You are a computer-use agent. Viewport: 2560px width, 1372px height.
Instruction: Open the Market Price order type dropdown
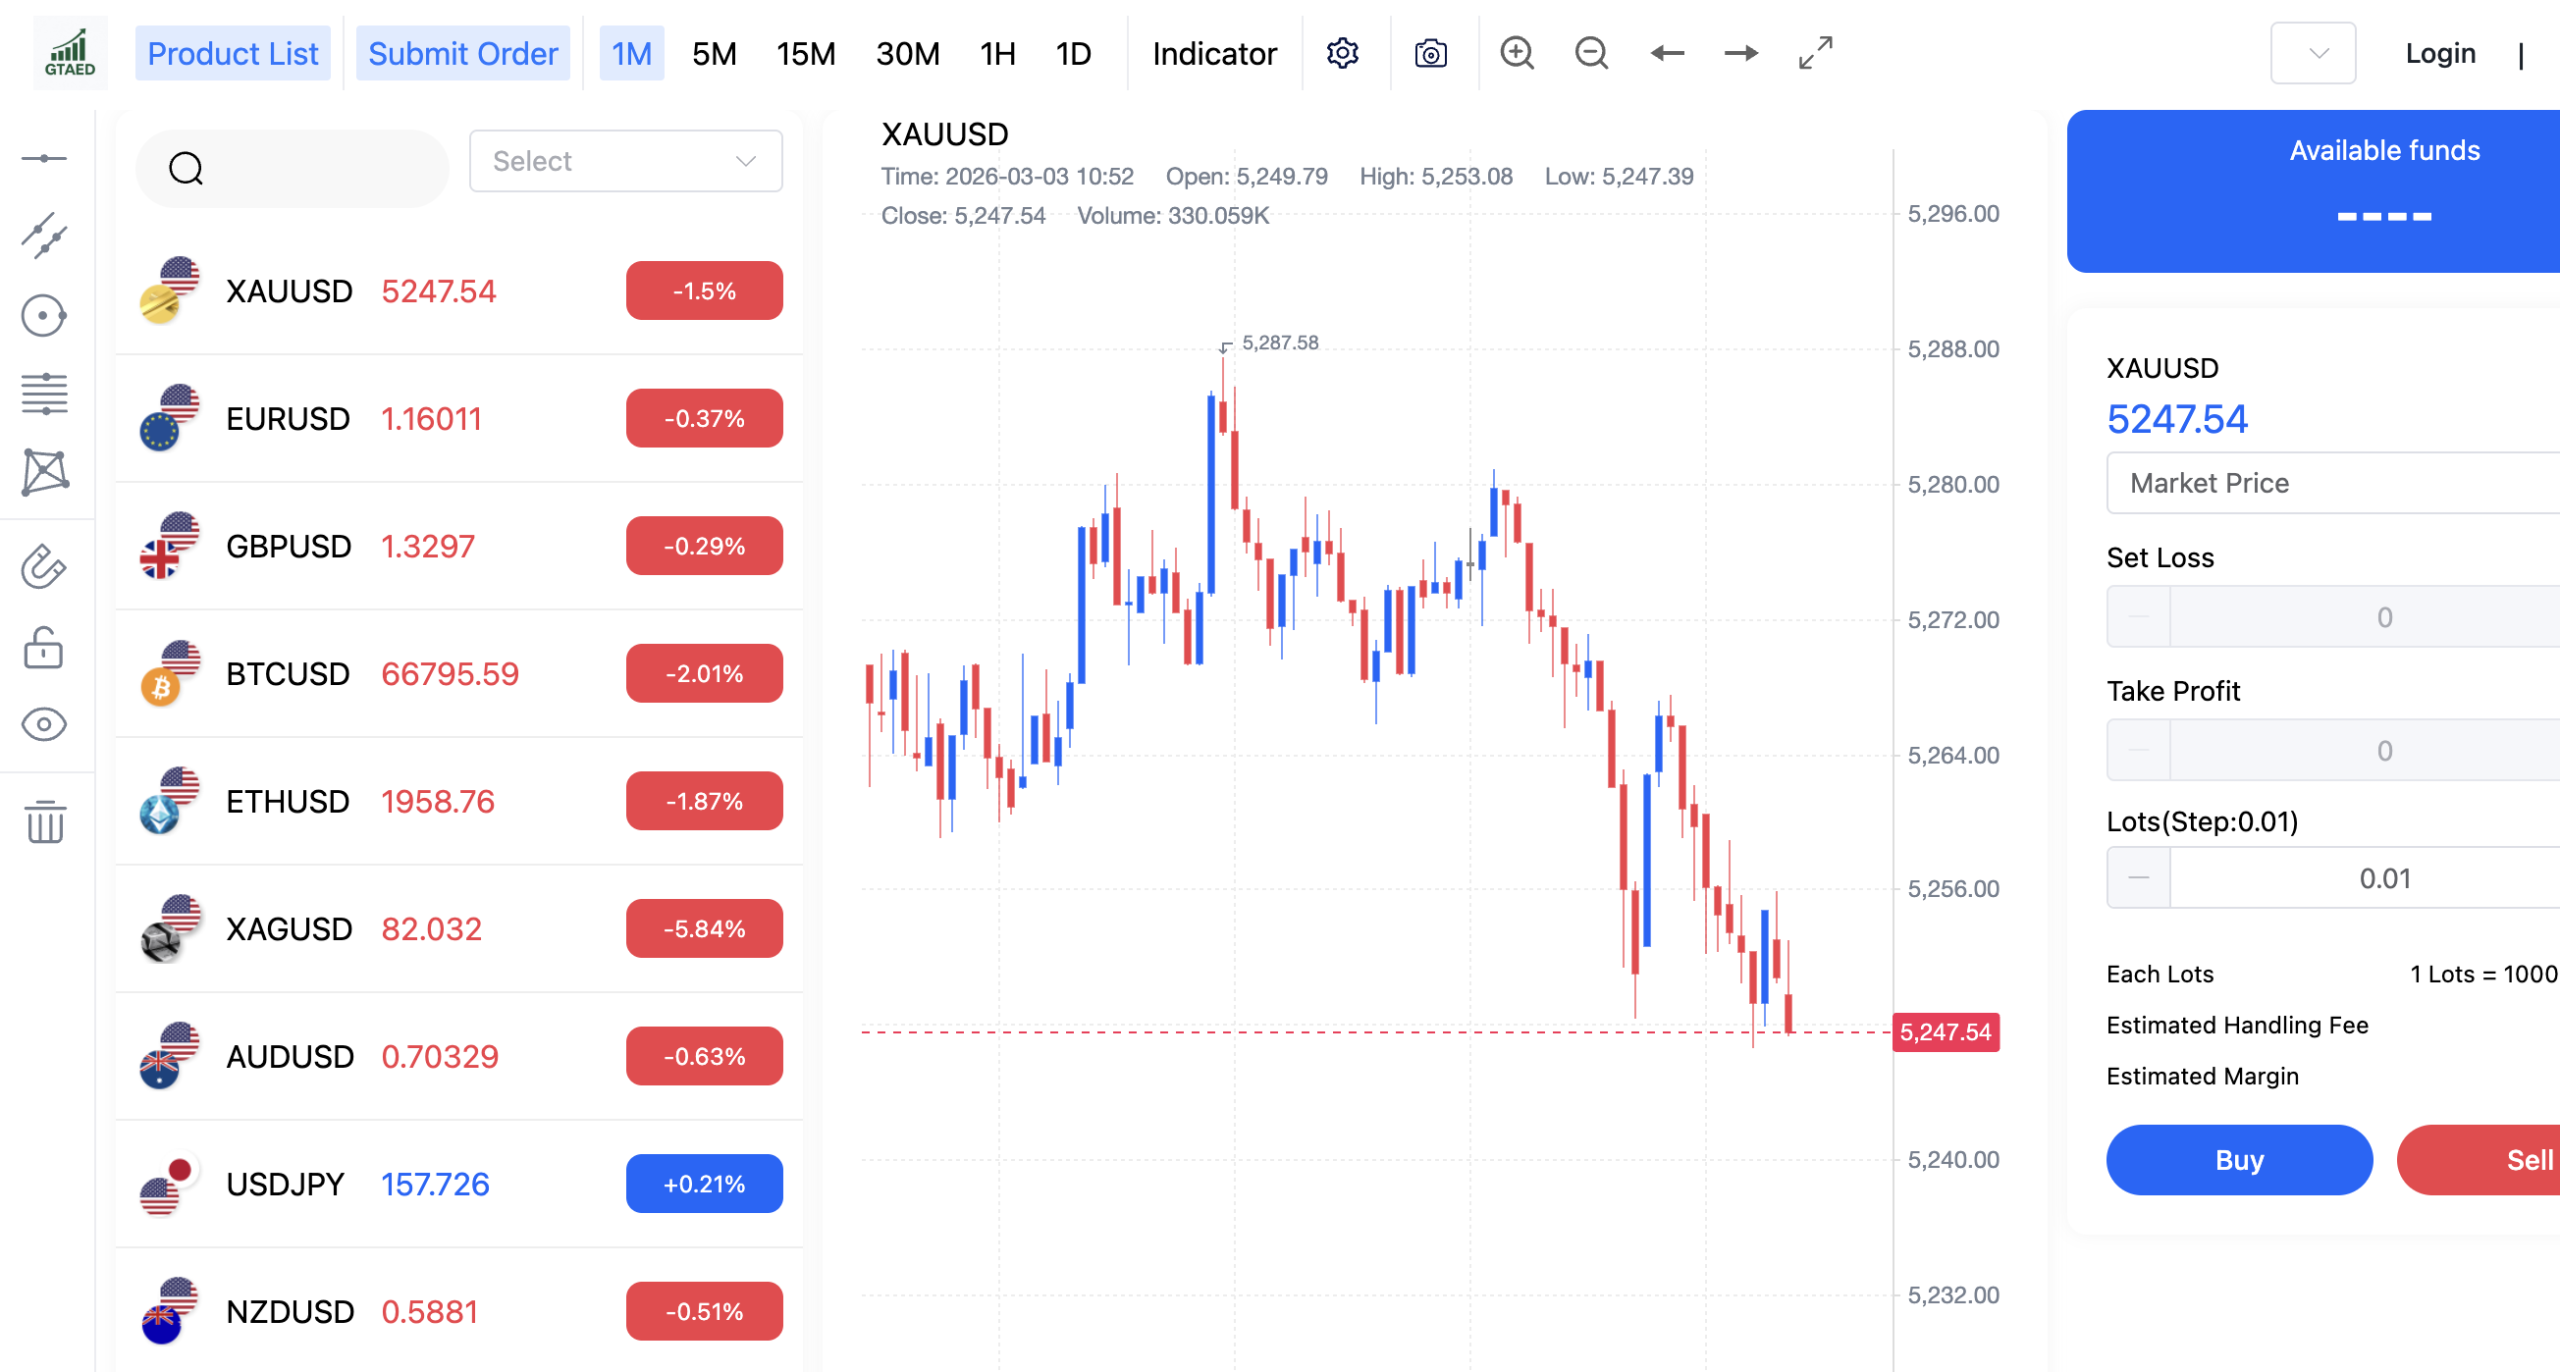[x=2332, y=483]
